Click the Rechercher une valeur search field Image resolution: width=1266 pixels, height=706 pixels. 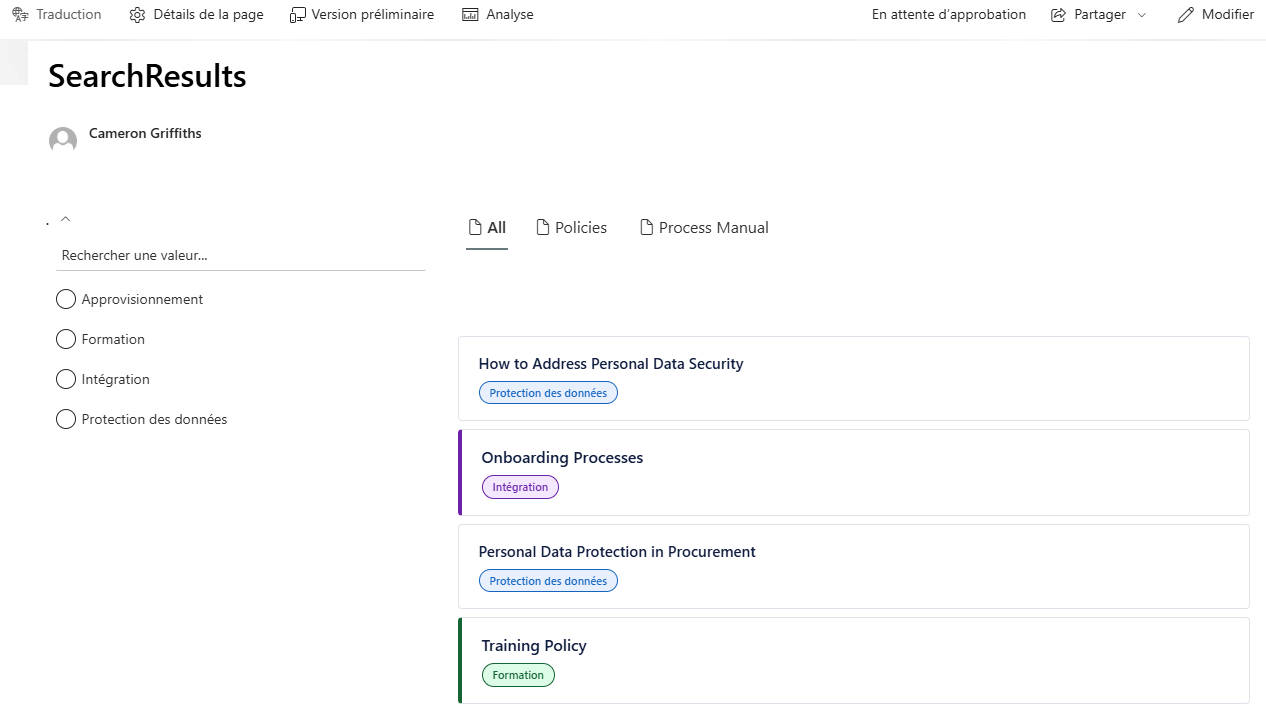(241, 256)
